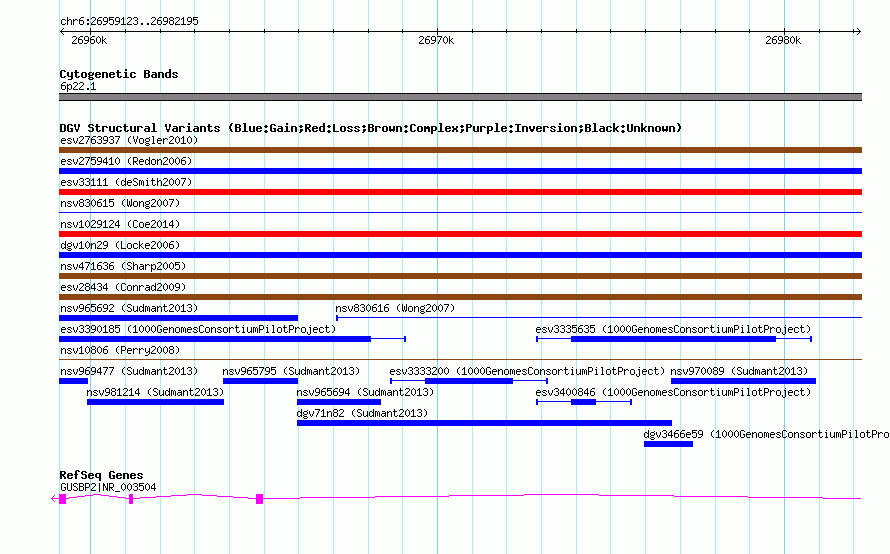Open the dgv3466e59 variant label

click(x=766, y=434)
